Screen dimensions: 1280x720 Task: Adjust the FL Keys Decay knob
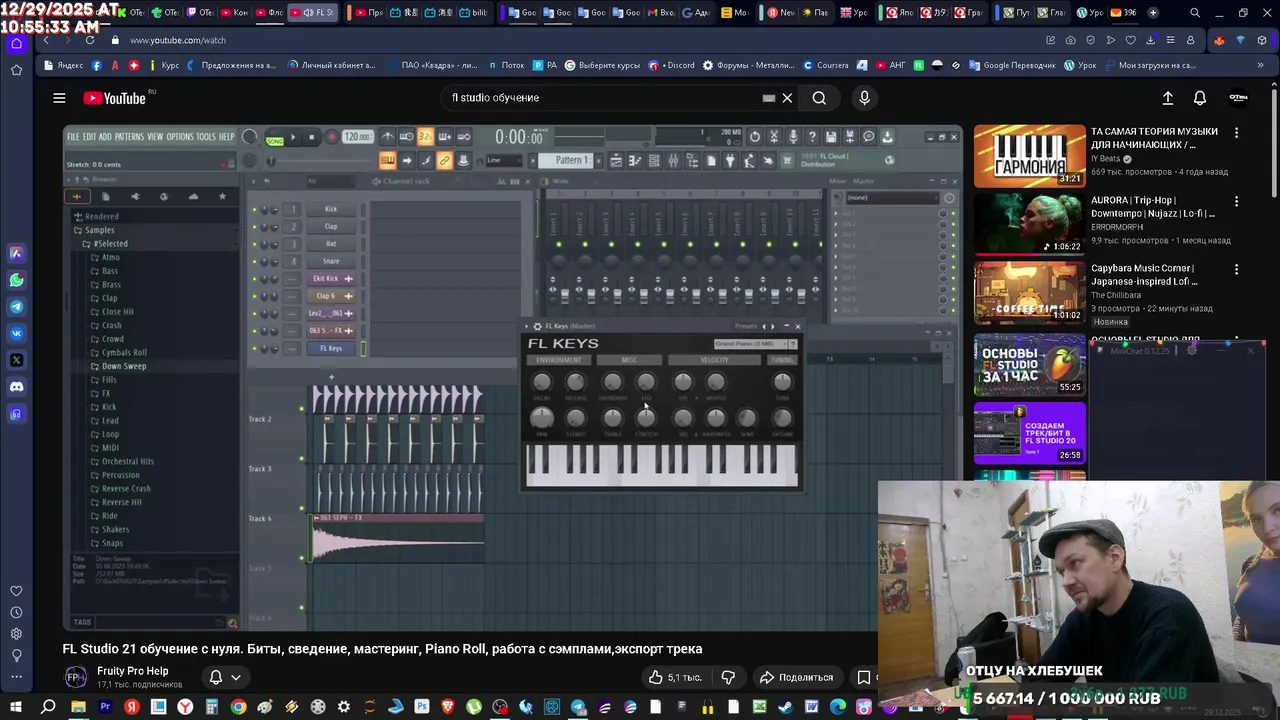coord(541,382)
